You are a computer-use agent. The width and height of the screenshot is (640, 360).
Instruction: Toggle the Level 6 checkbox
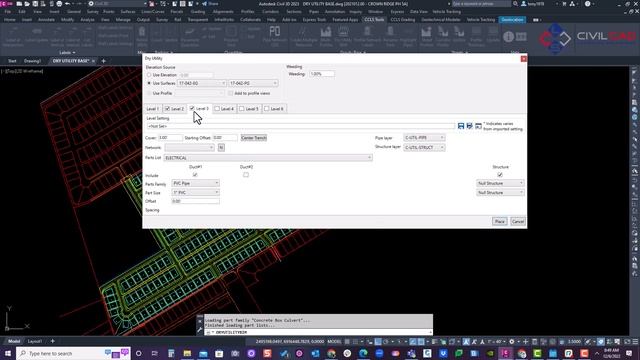[x=267, y=109]
